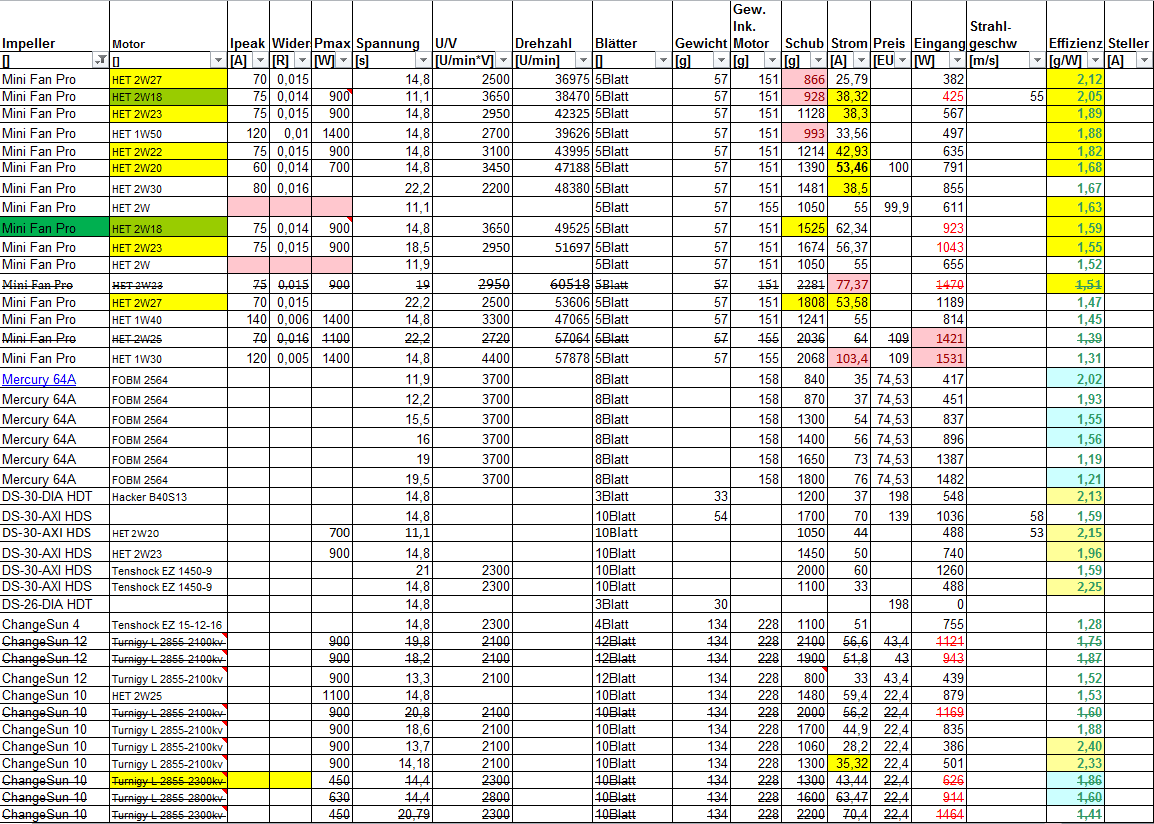Screen dimensions: 1154x824
Task: Click the red-highlighted 103,4 Strom cell
Action: [849, 358]
